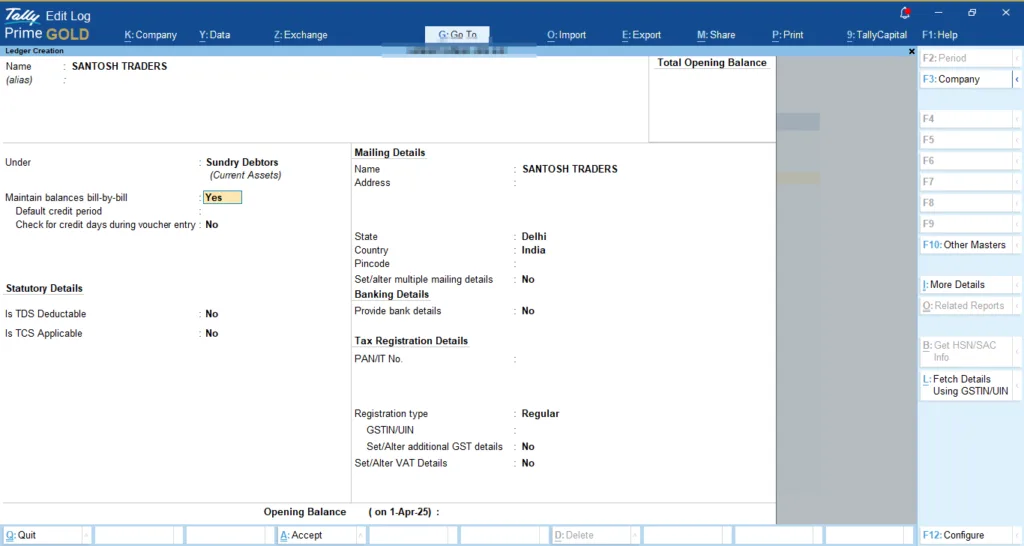Click L: Fetch Details Using GSTIN/UIN
This screenshot has width=1024, height=546.
[x=966, y=385]
